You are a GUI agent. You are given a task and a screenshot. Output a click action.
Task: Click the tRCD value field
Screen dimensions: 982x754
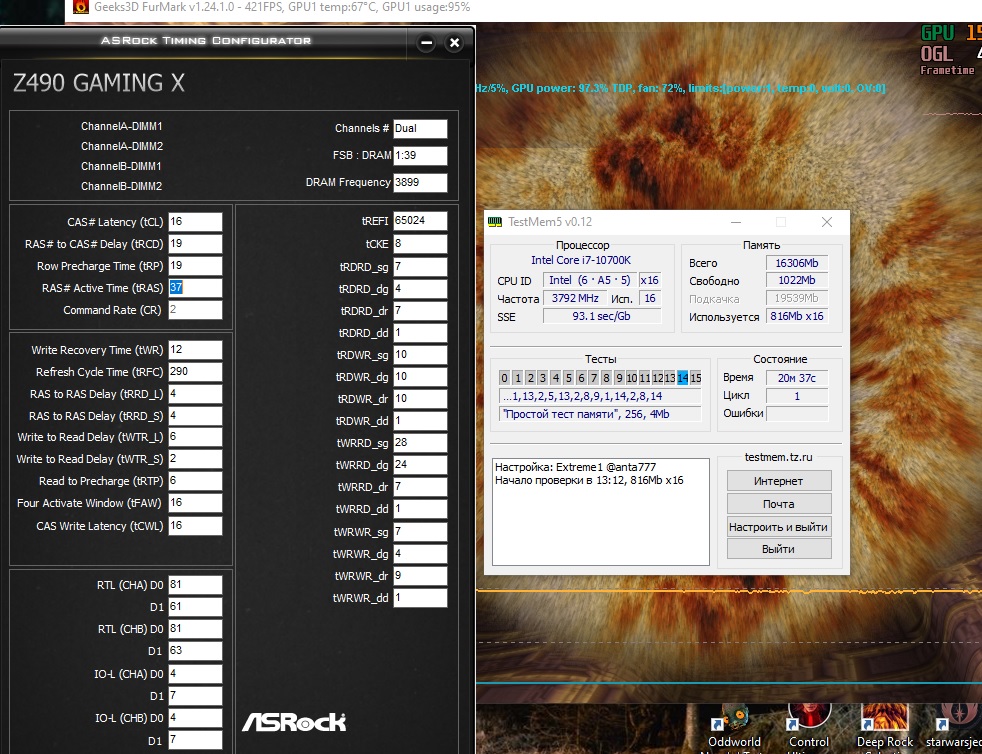point(195,244)
